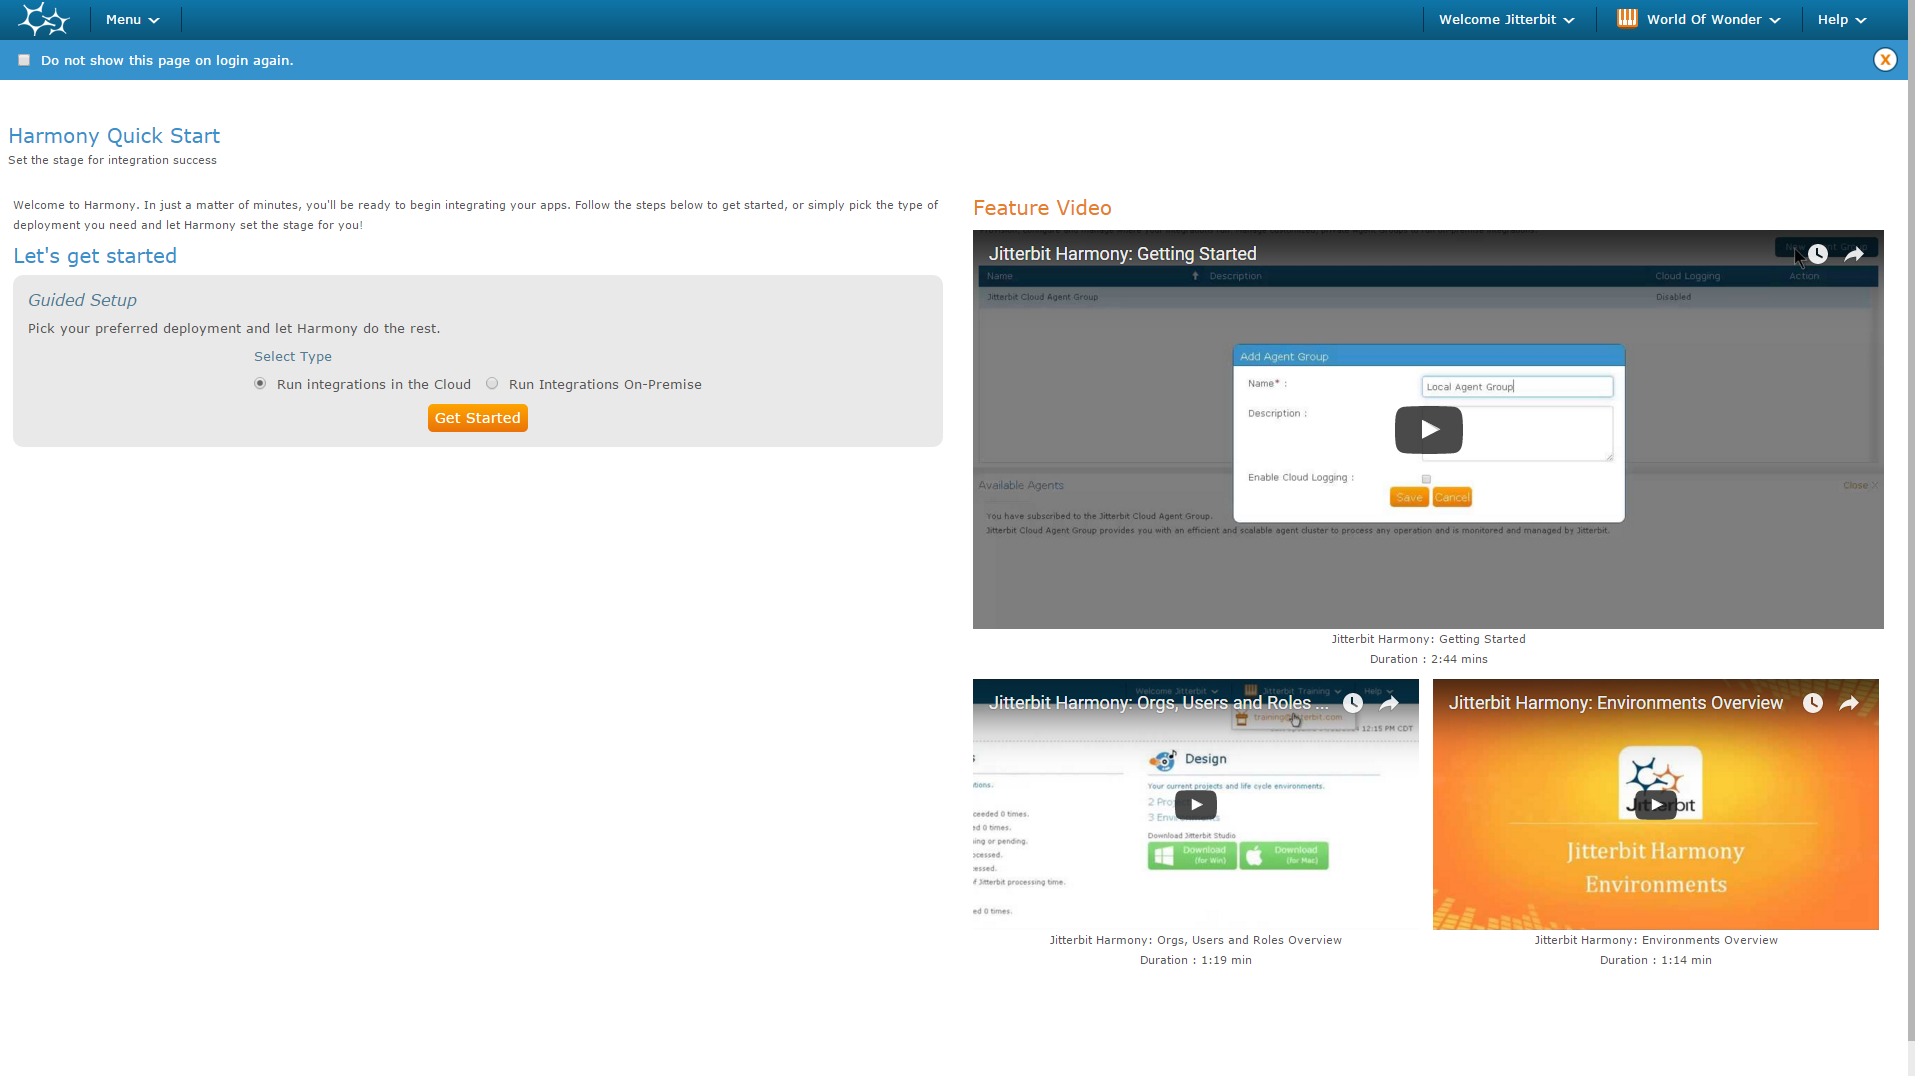Screen dimensions: 1915x1076
Task: Enable 'Do not show this page' checkbox
Action: 24,60
